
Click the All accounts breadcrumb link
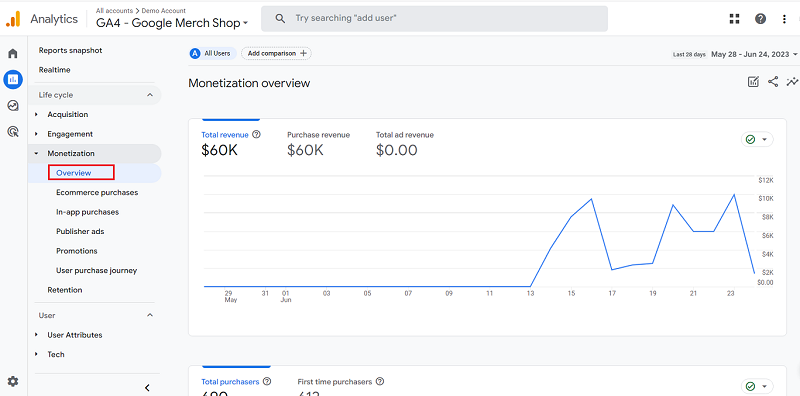(x=114, y=10)
